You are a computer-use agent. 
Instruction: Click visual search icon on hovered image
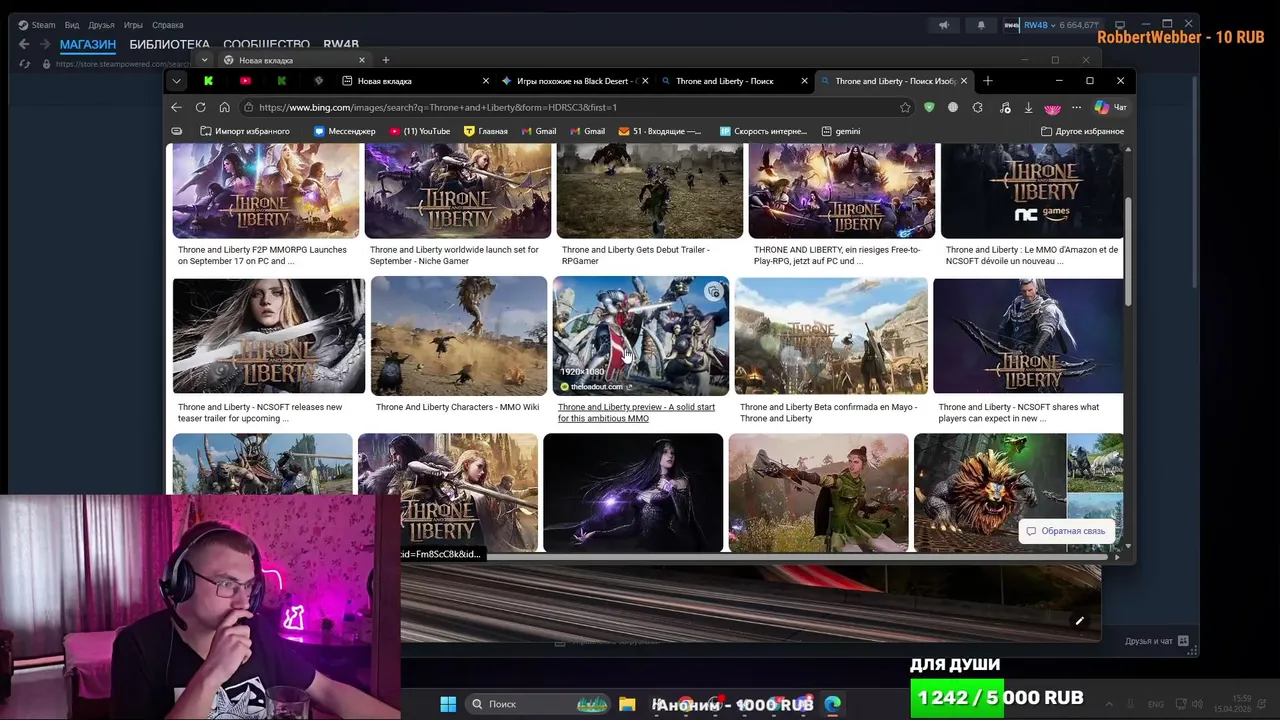[713, 292]
